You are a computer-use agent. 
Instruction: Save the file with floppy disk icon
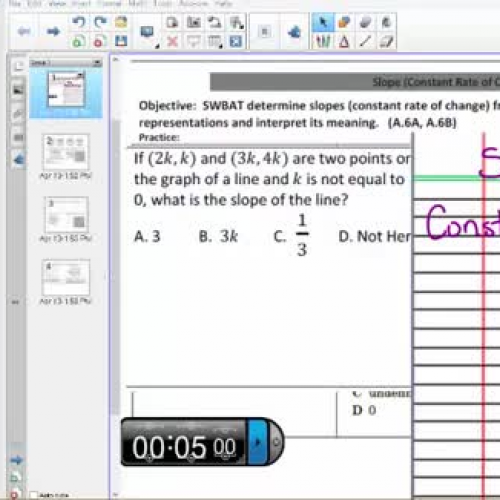point(121,42)
